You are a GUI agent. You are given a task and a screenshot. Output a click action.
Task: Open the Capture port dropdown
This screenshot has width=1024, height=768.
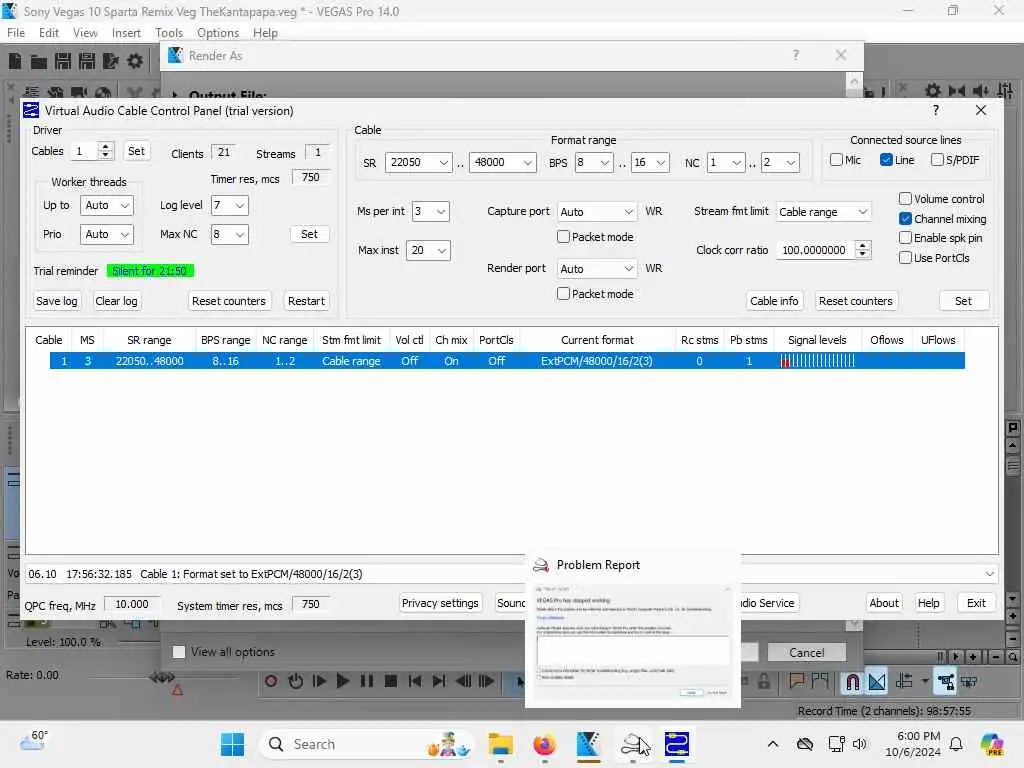[x=597, y=212]
